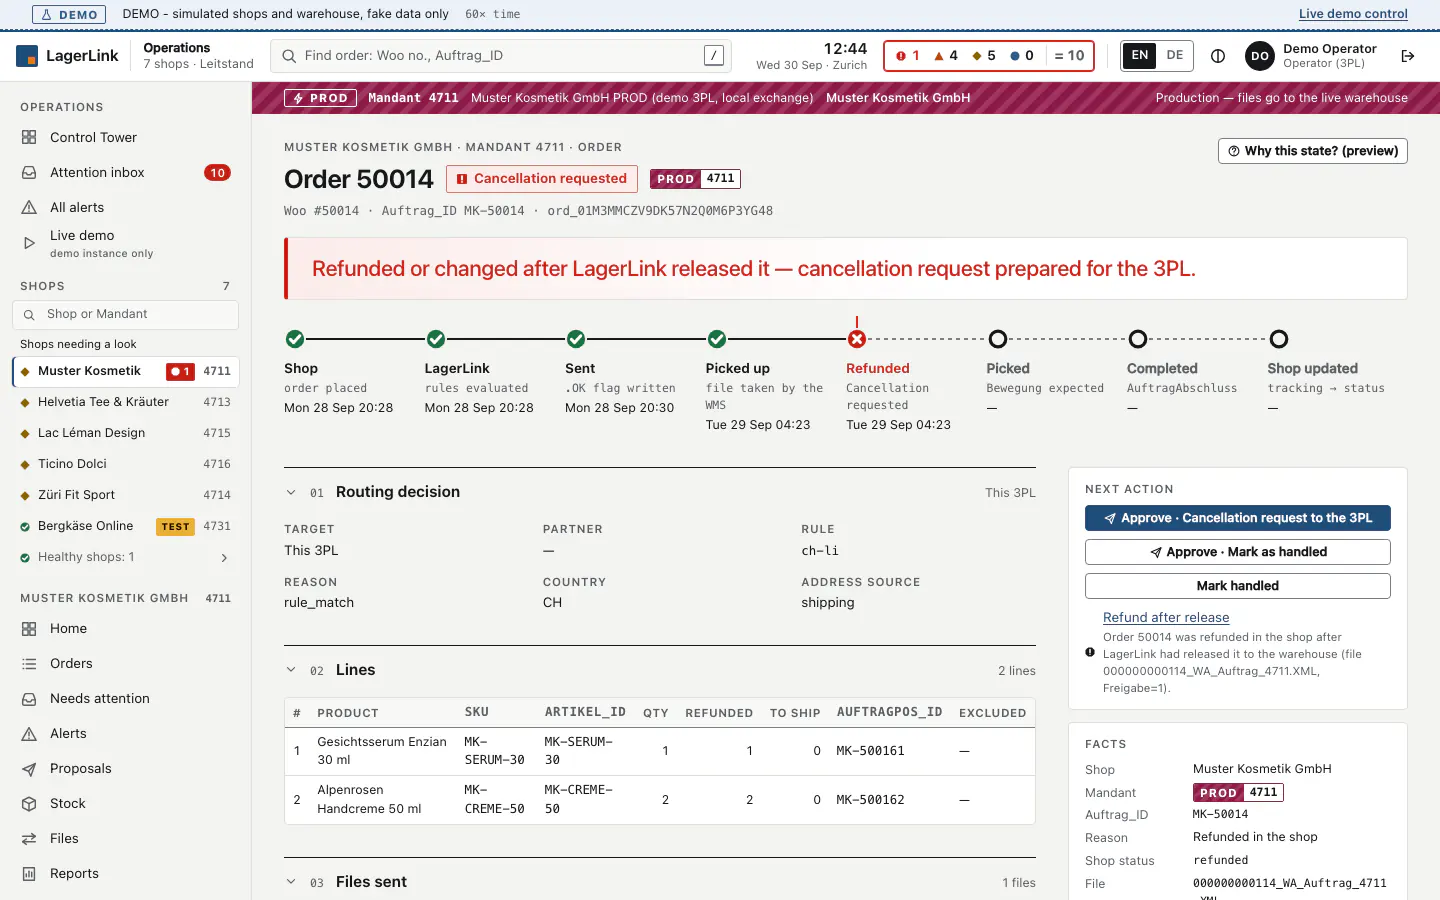Open Stock page
Screen dimensions: 1440x900
125,803
